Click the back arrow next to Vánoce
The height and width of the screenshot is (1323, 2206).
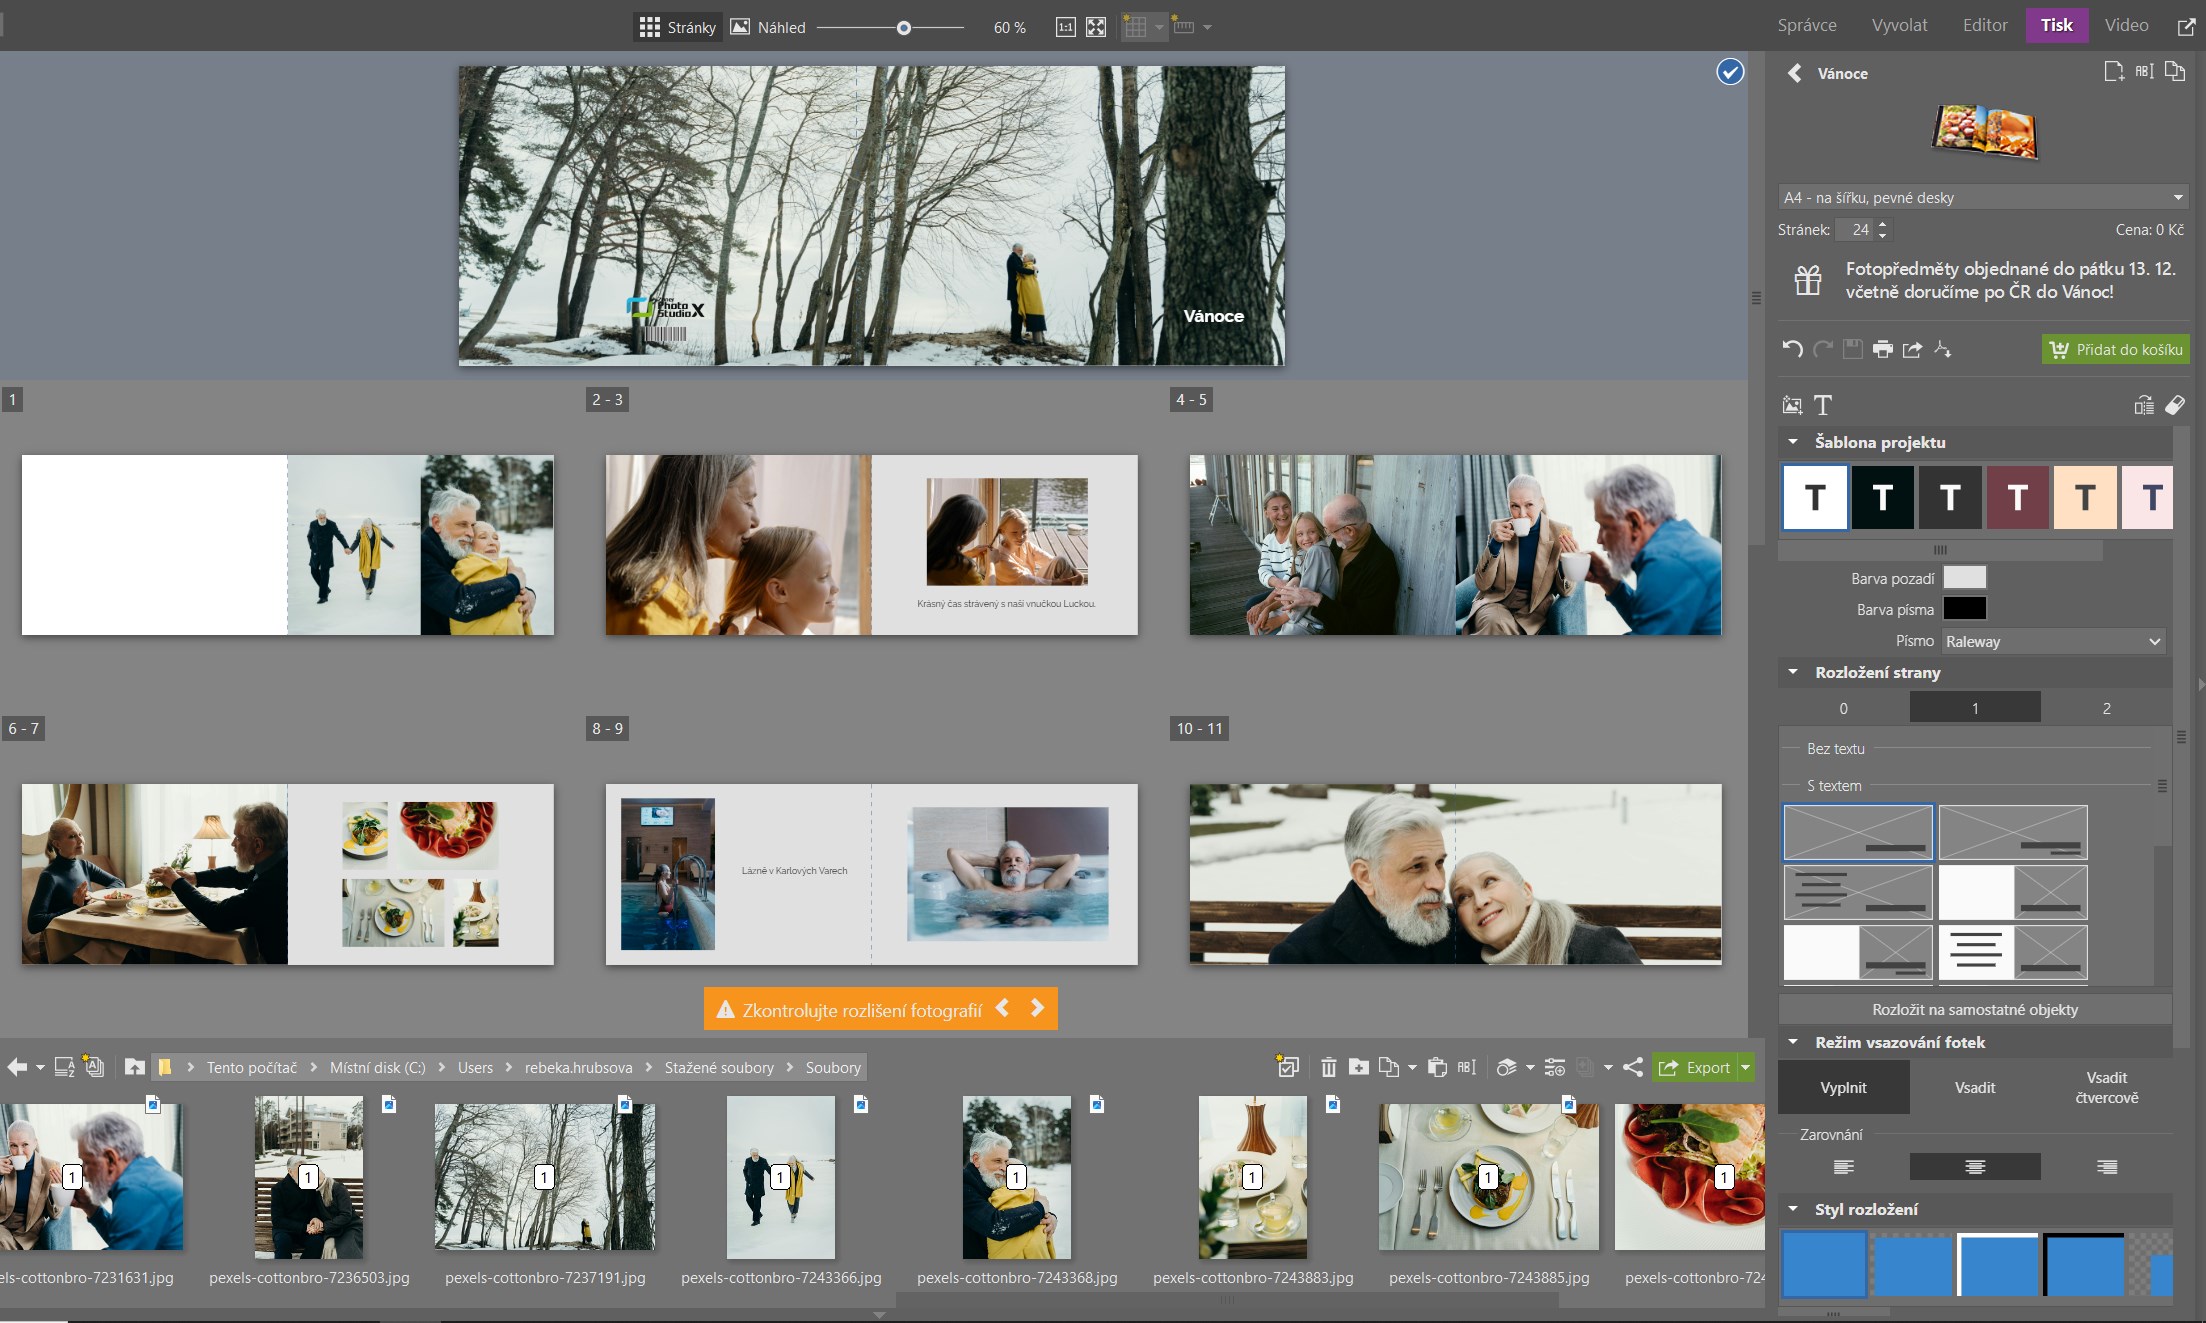pos(1795,73)
